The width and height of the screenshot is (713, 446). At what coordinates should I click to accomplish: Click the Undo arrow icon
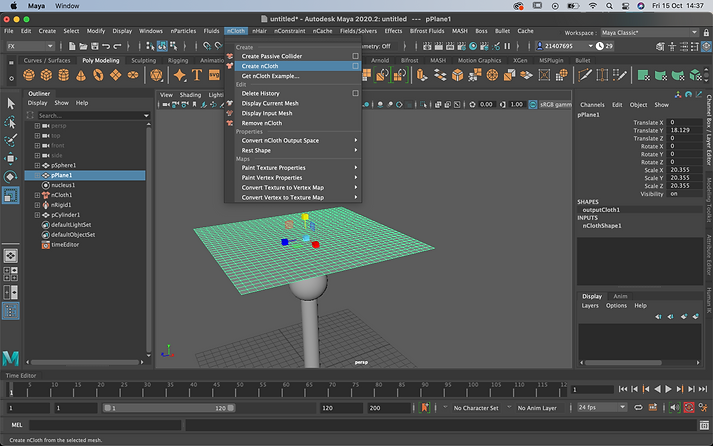pos(106,46)
